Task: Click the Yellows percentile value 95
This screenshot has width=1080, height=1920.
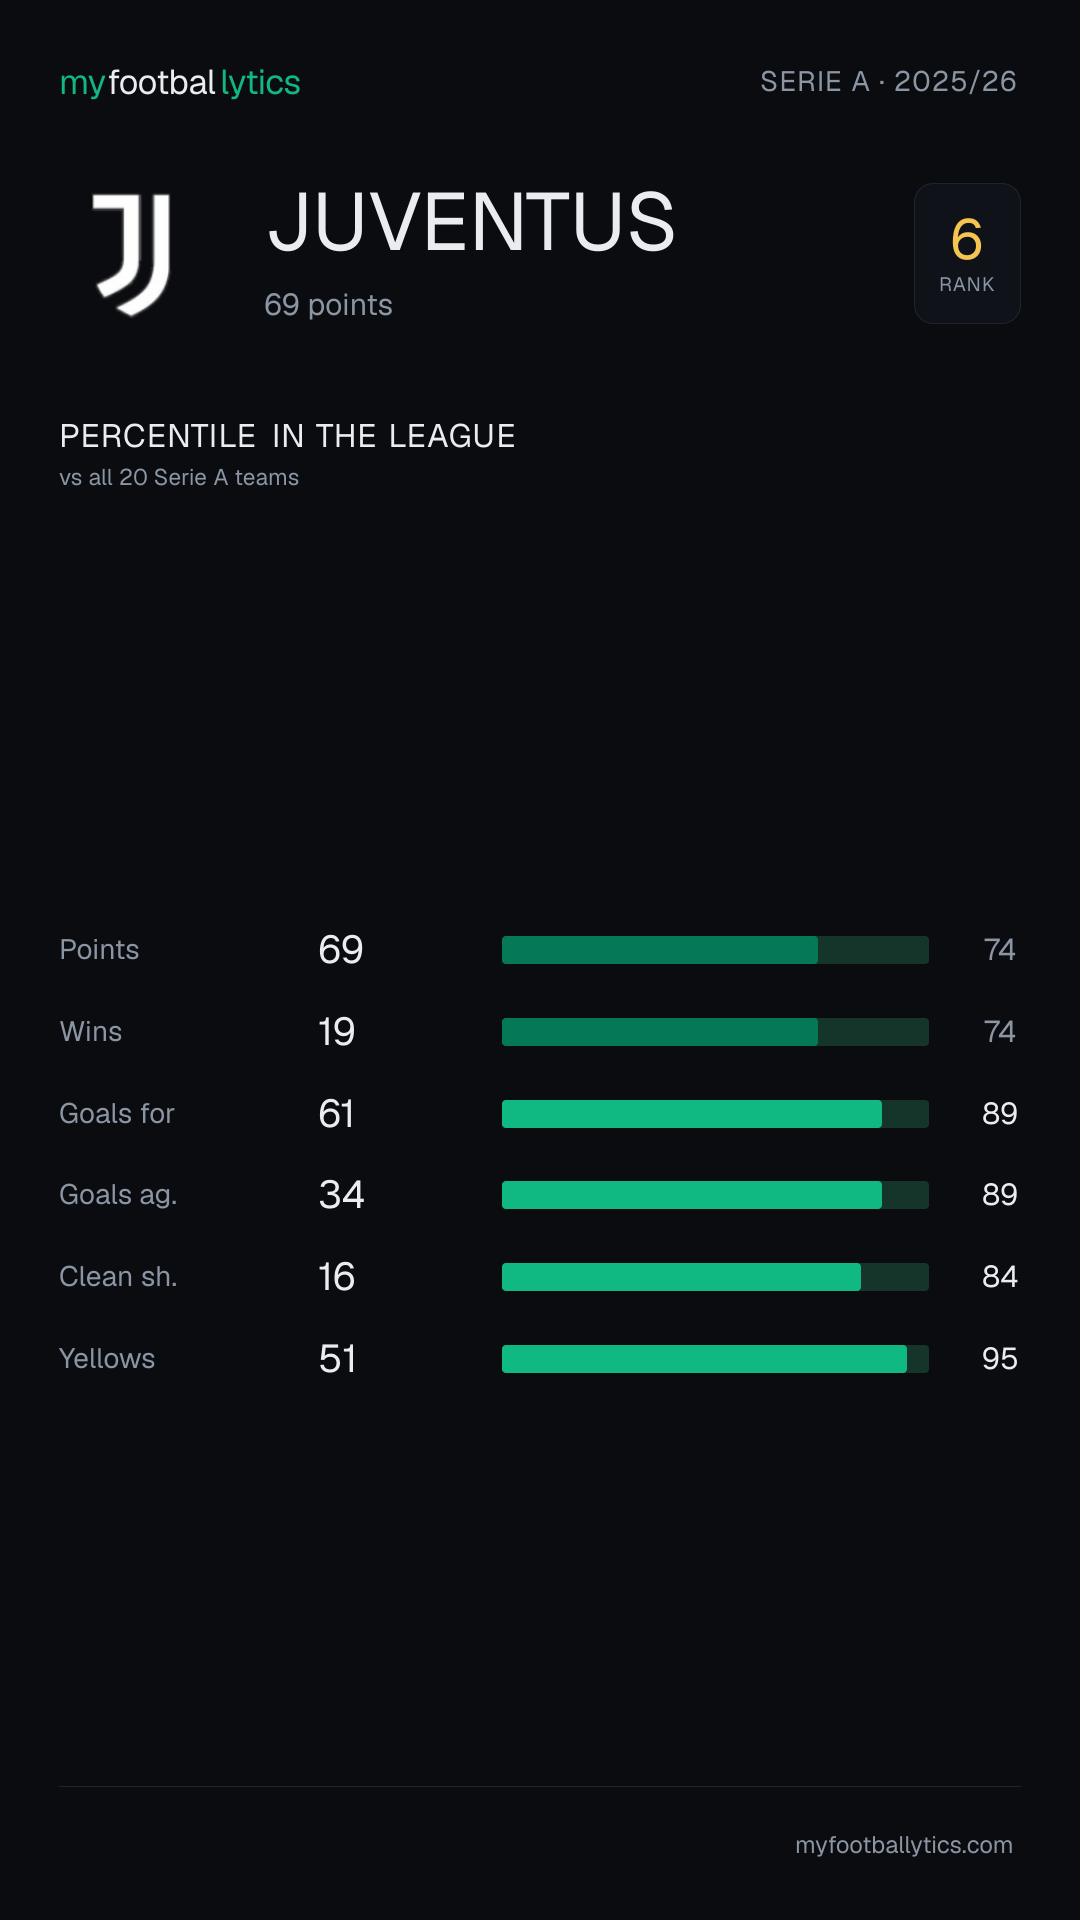Action: [x=999, y=1359]
